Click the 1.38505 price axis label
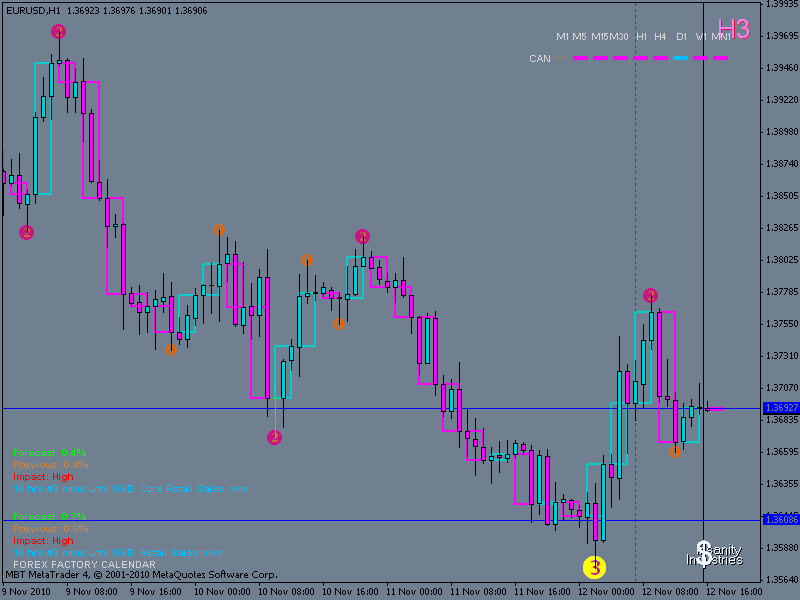The image size is (800, 600). point(781,196)
